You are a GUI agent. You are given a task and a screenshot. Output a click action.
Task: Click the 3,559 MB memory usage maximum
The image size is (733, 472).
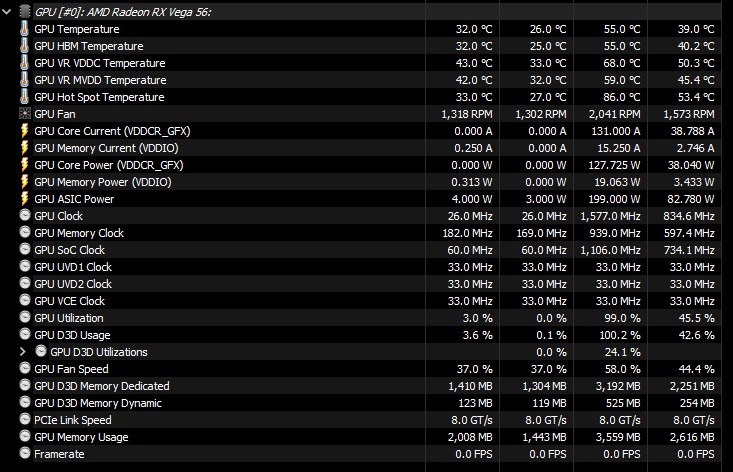[618, 437]
